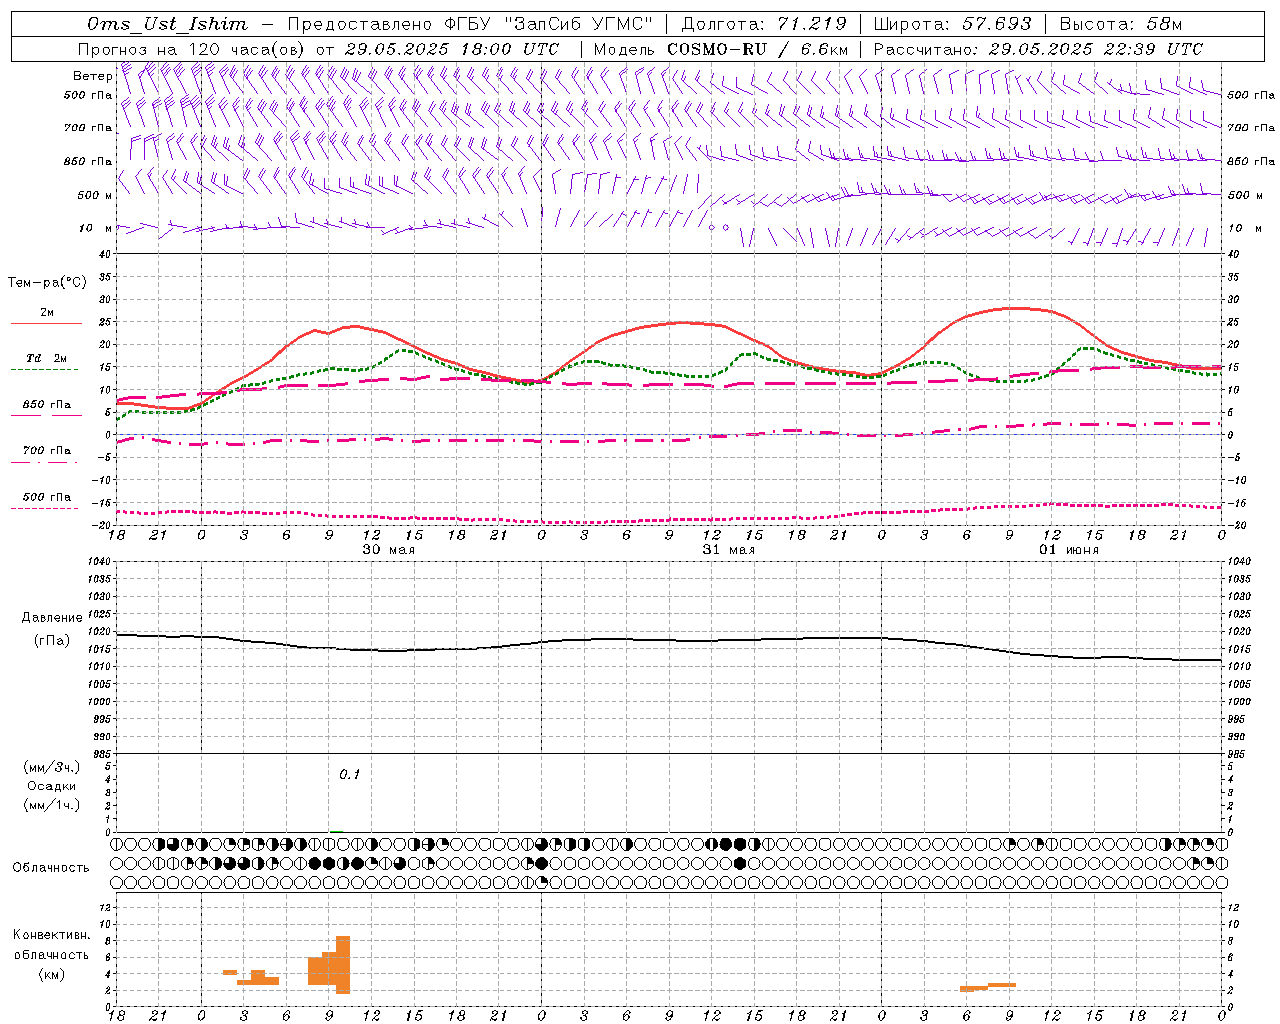Click the Облачность row label
This screenshot has width=1280, height=1024.
click(51, 867)
